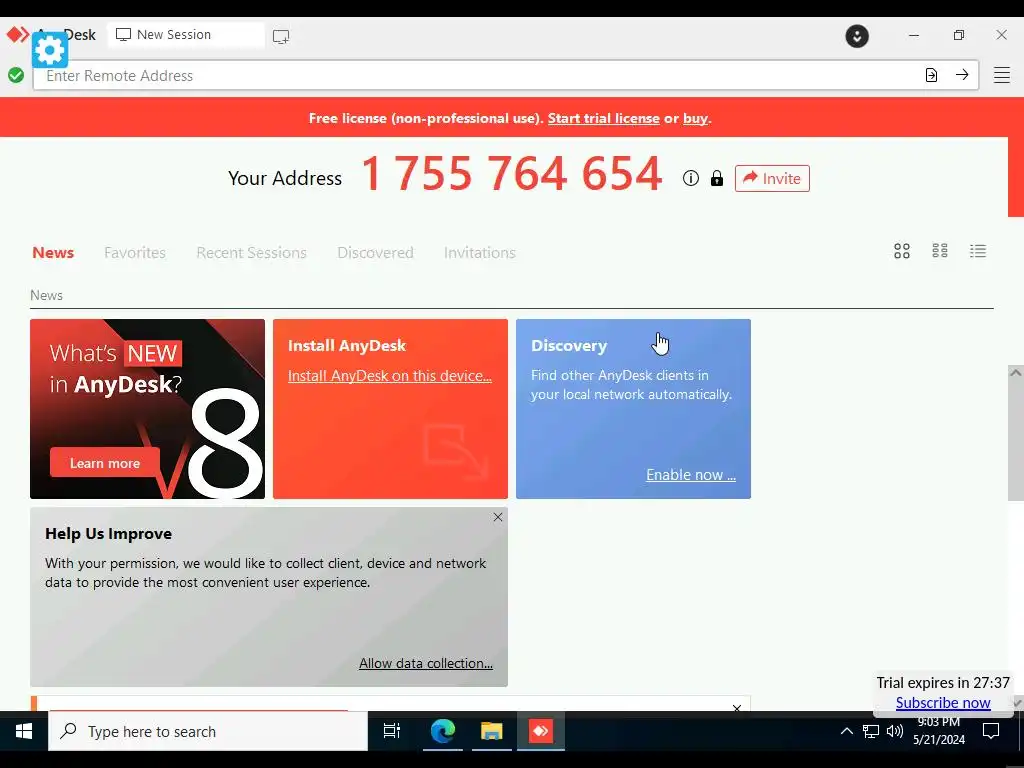The width and height of the screenshot is (1024, 768).
Task: Click the buy link in the red banner
Action: coord(695,118)
